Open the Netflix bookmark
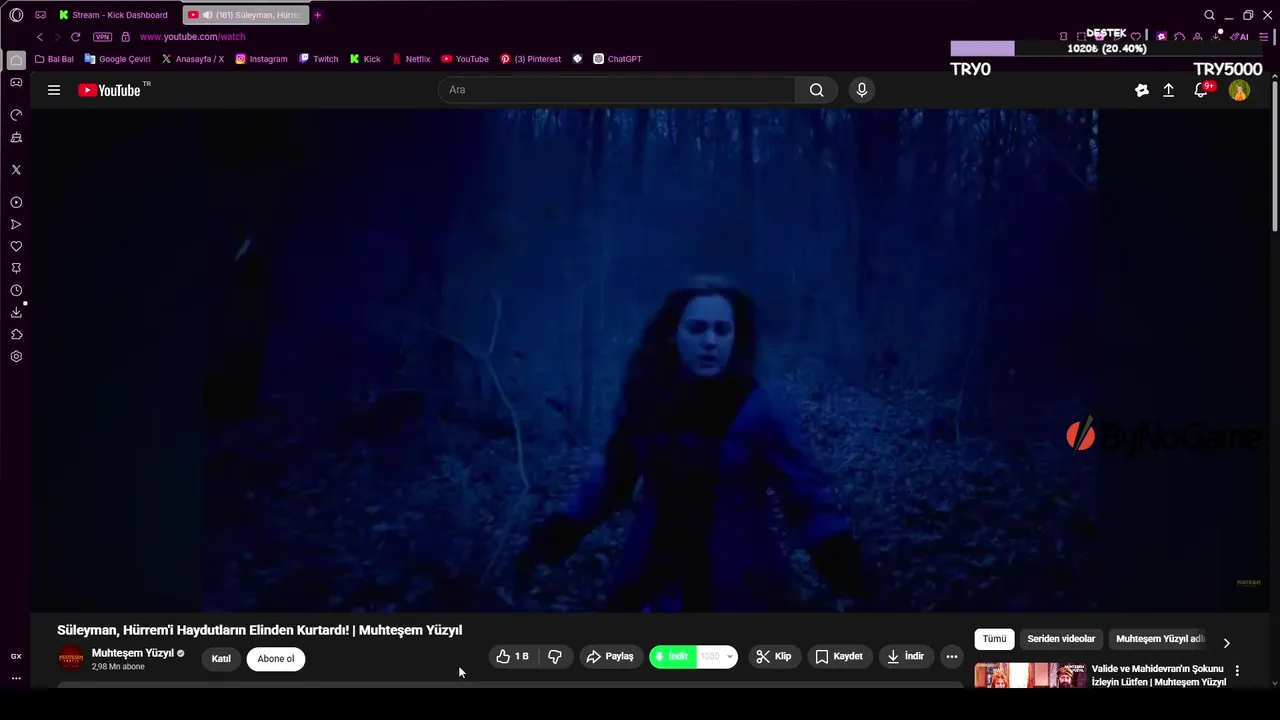 click(411, 59)
